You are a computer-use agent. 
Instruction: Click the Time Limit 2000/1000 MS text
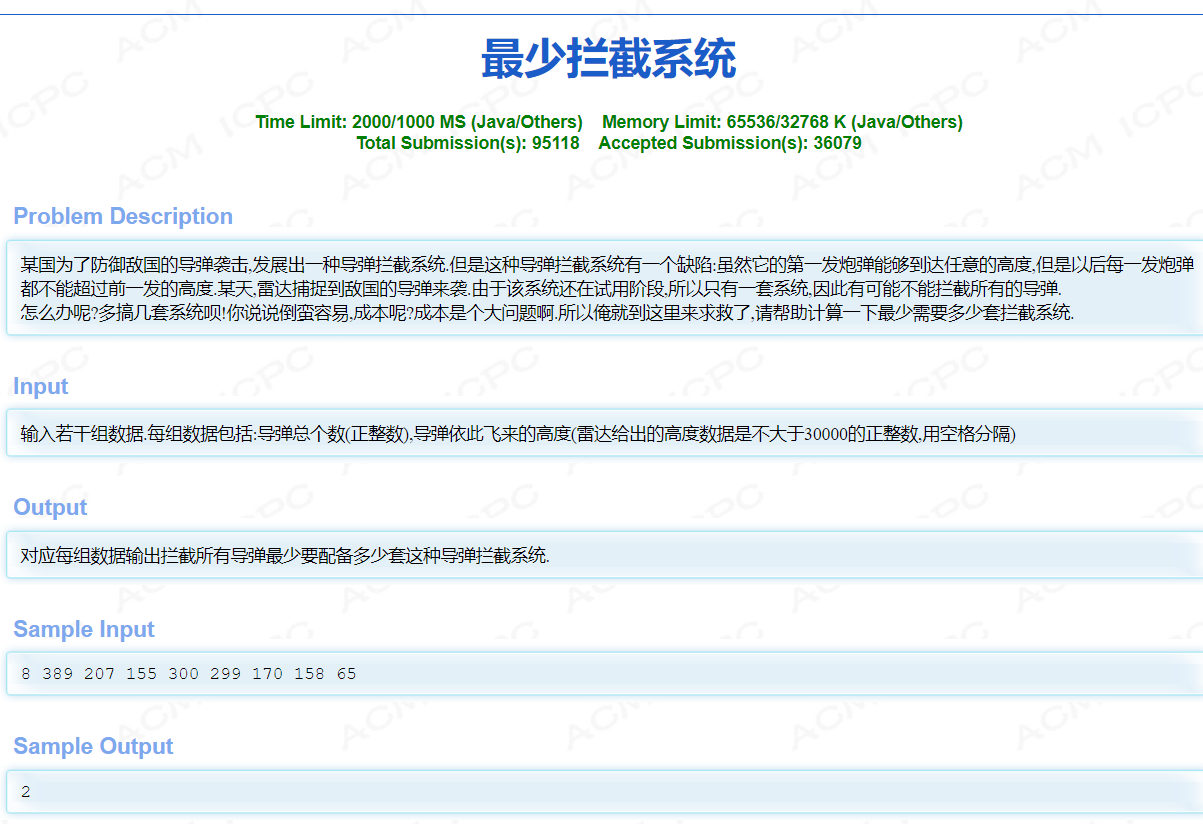(419, 122)
